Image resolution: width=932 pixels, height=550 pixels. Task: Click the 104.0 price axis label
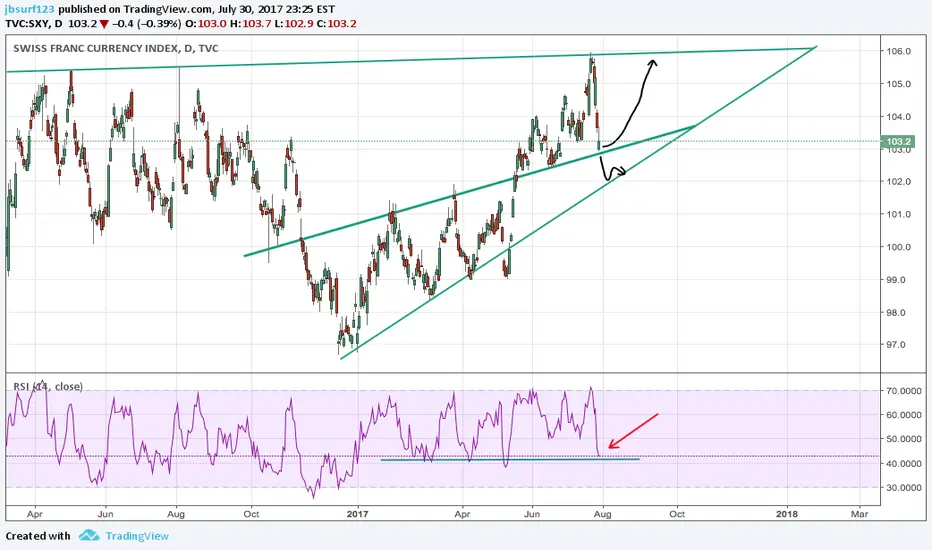point(898,117)
